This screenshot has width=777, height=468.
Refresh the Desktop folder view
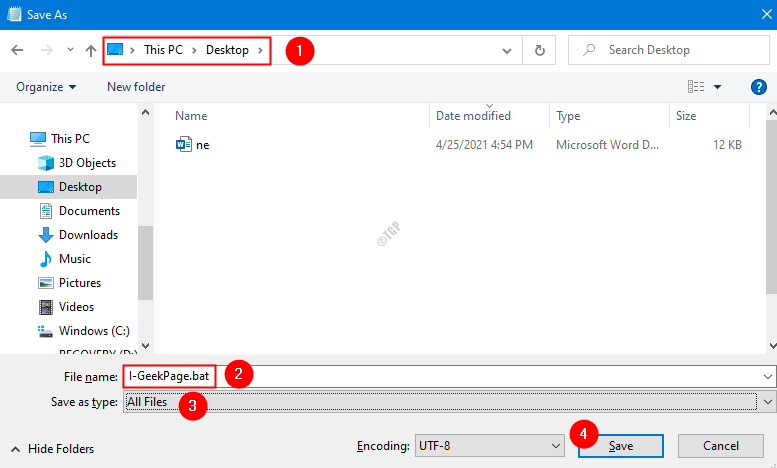point(540,50)
